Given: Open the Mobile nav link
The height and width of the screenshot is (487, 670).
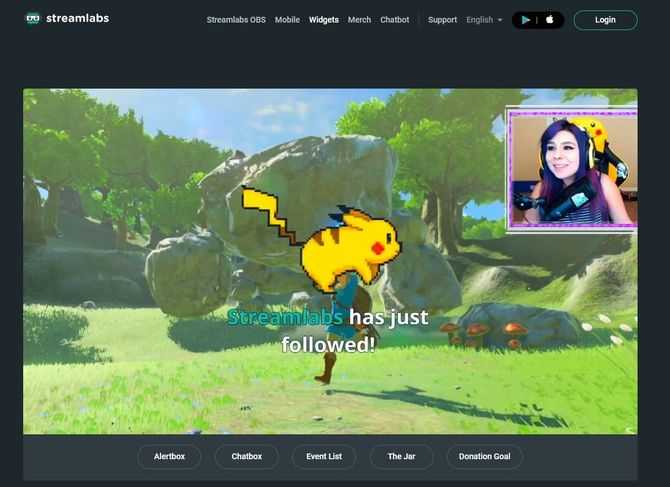Looking at the screenshot, I should tap(287, 20).
